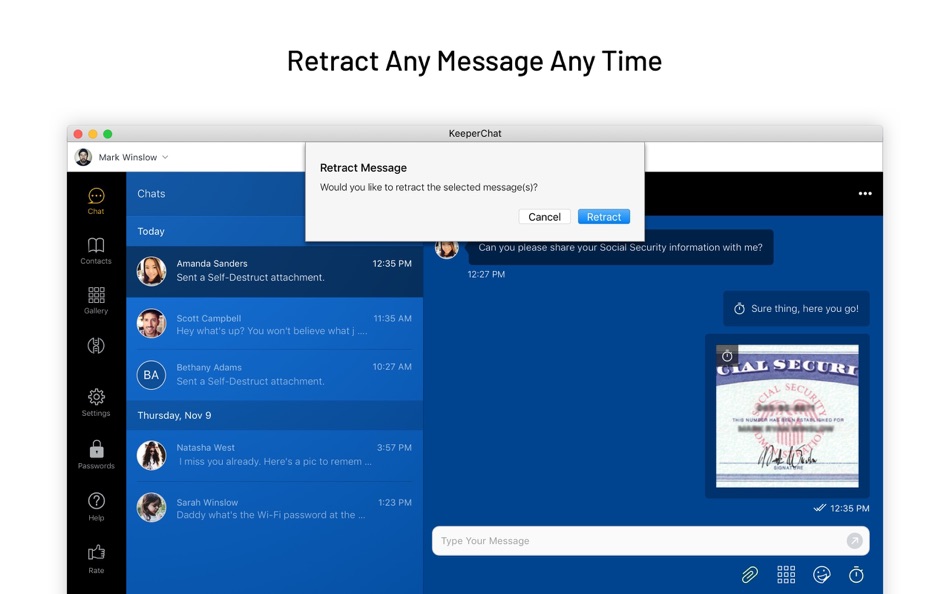
Task: Click sender avatar beside incoming message
Action: (447, 247)
